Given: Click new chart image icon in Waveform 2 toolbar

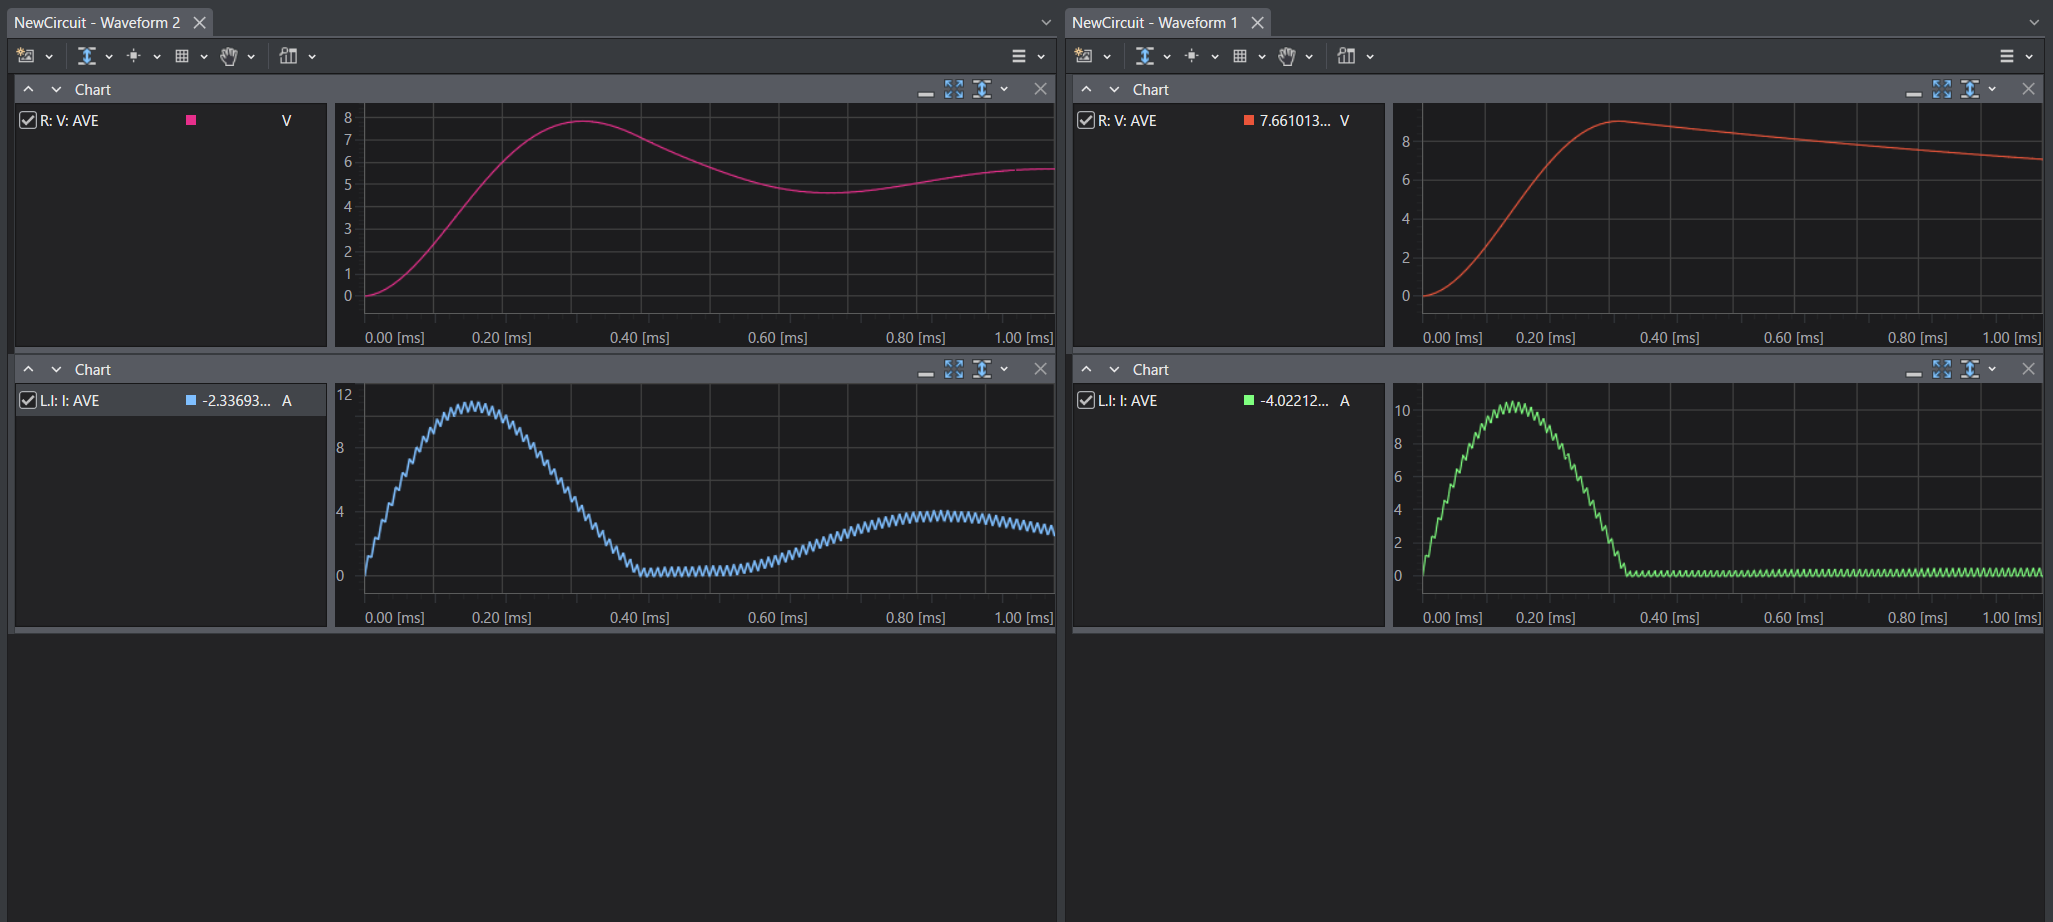Looking at the screenshot, I should [x=26, y=56].
